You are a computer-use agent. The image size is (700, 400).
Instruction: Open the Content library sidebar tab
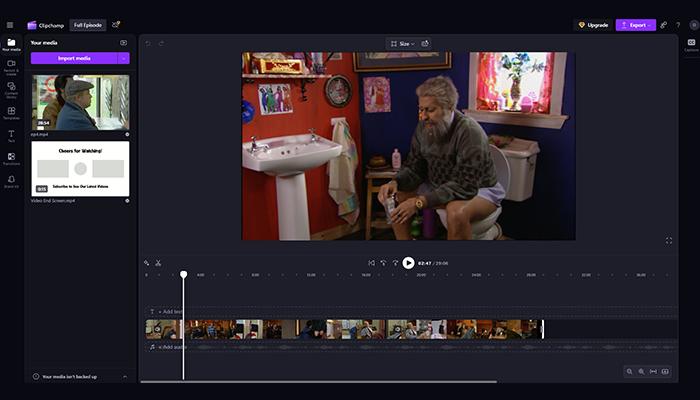pyautogui.click(x=11, y=90)
